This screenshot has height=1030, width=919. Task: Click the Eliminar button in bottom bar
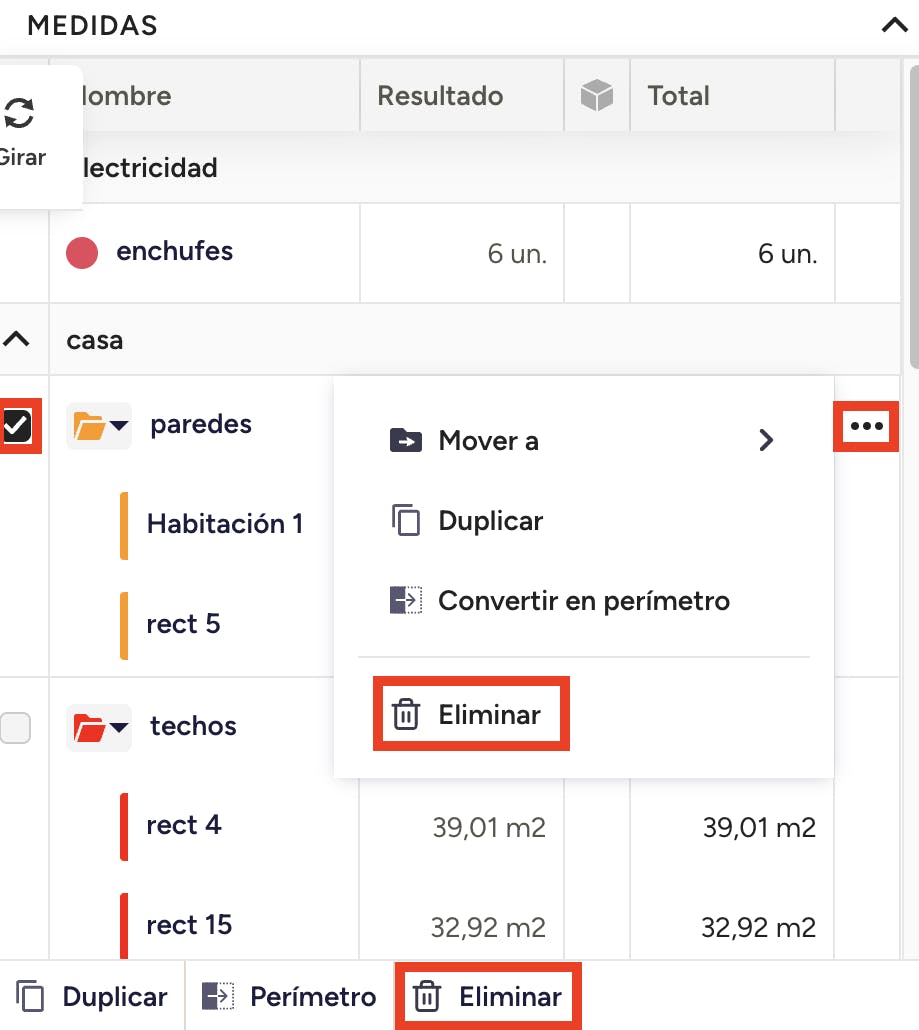pos(488,996)
